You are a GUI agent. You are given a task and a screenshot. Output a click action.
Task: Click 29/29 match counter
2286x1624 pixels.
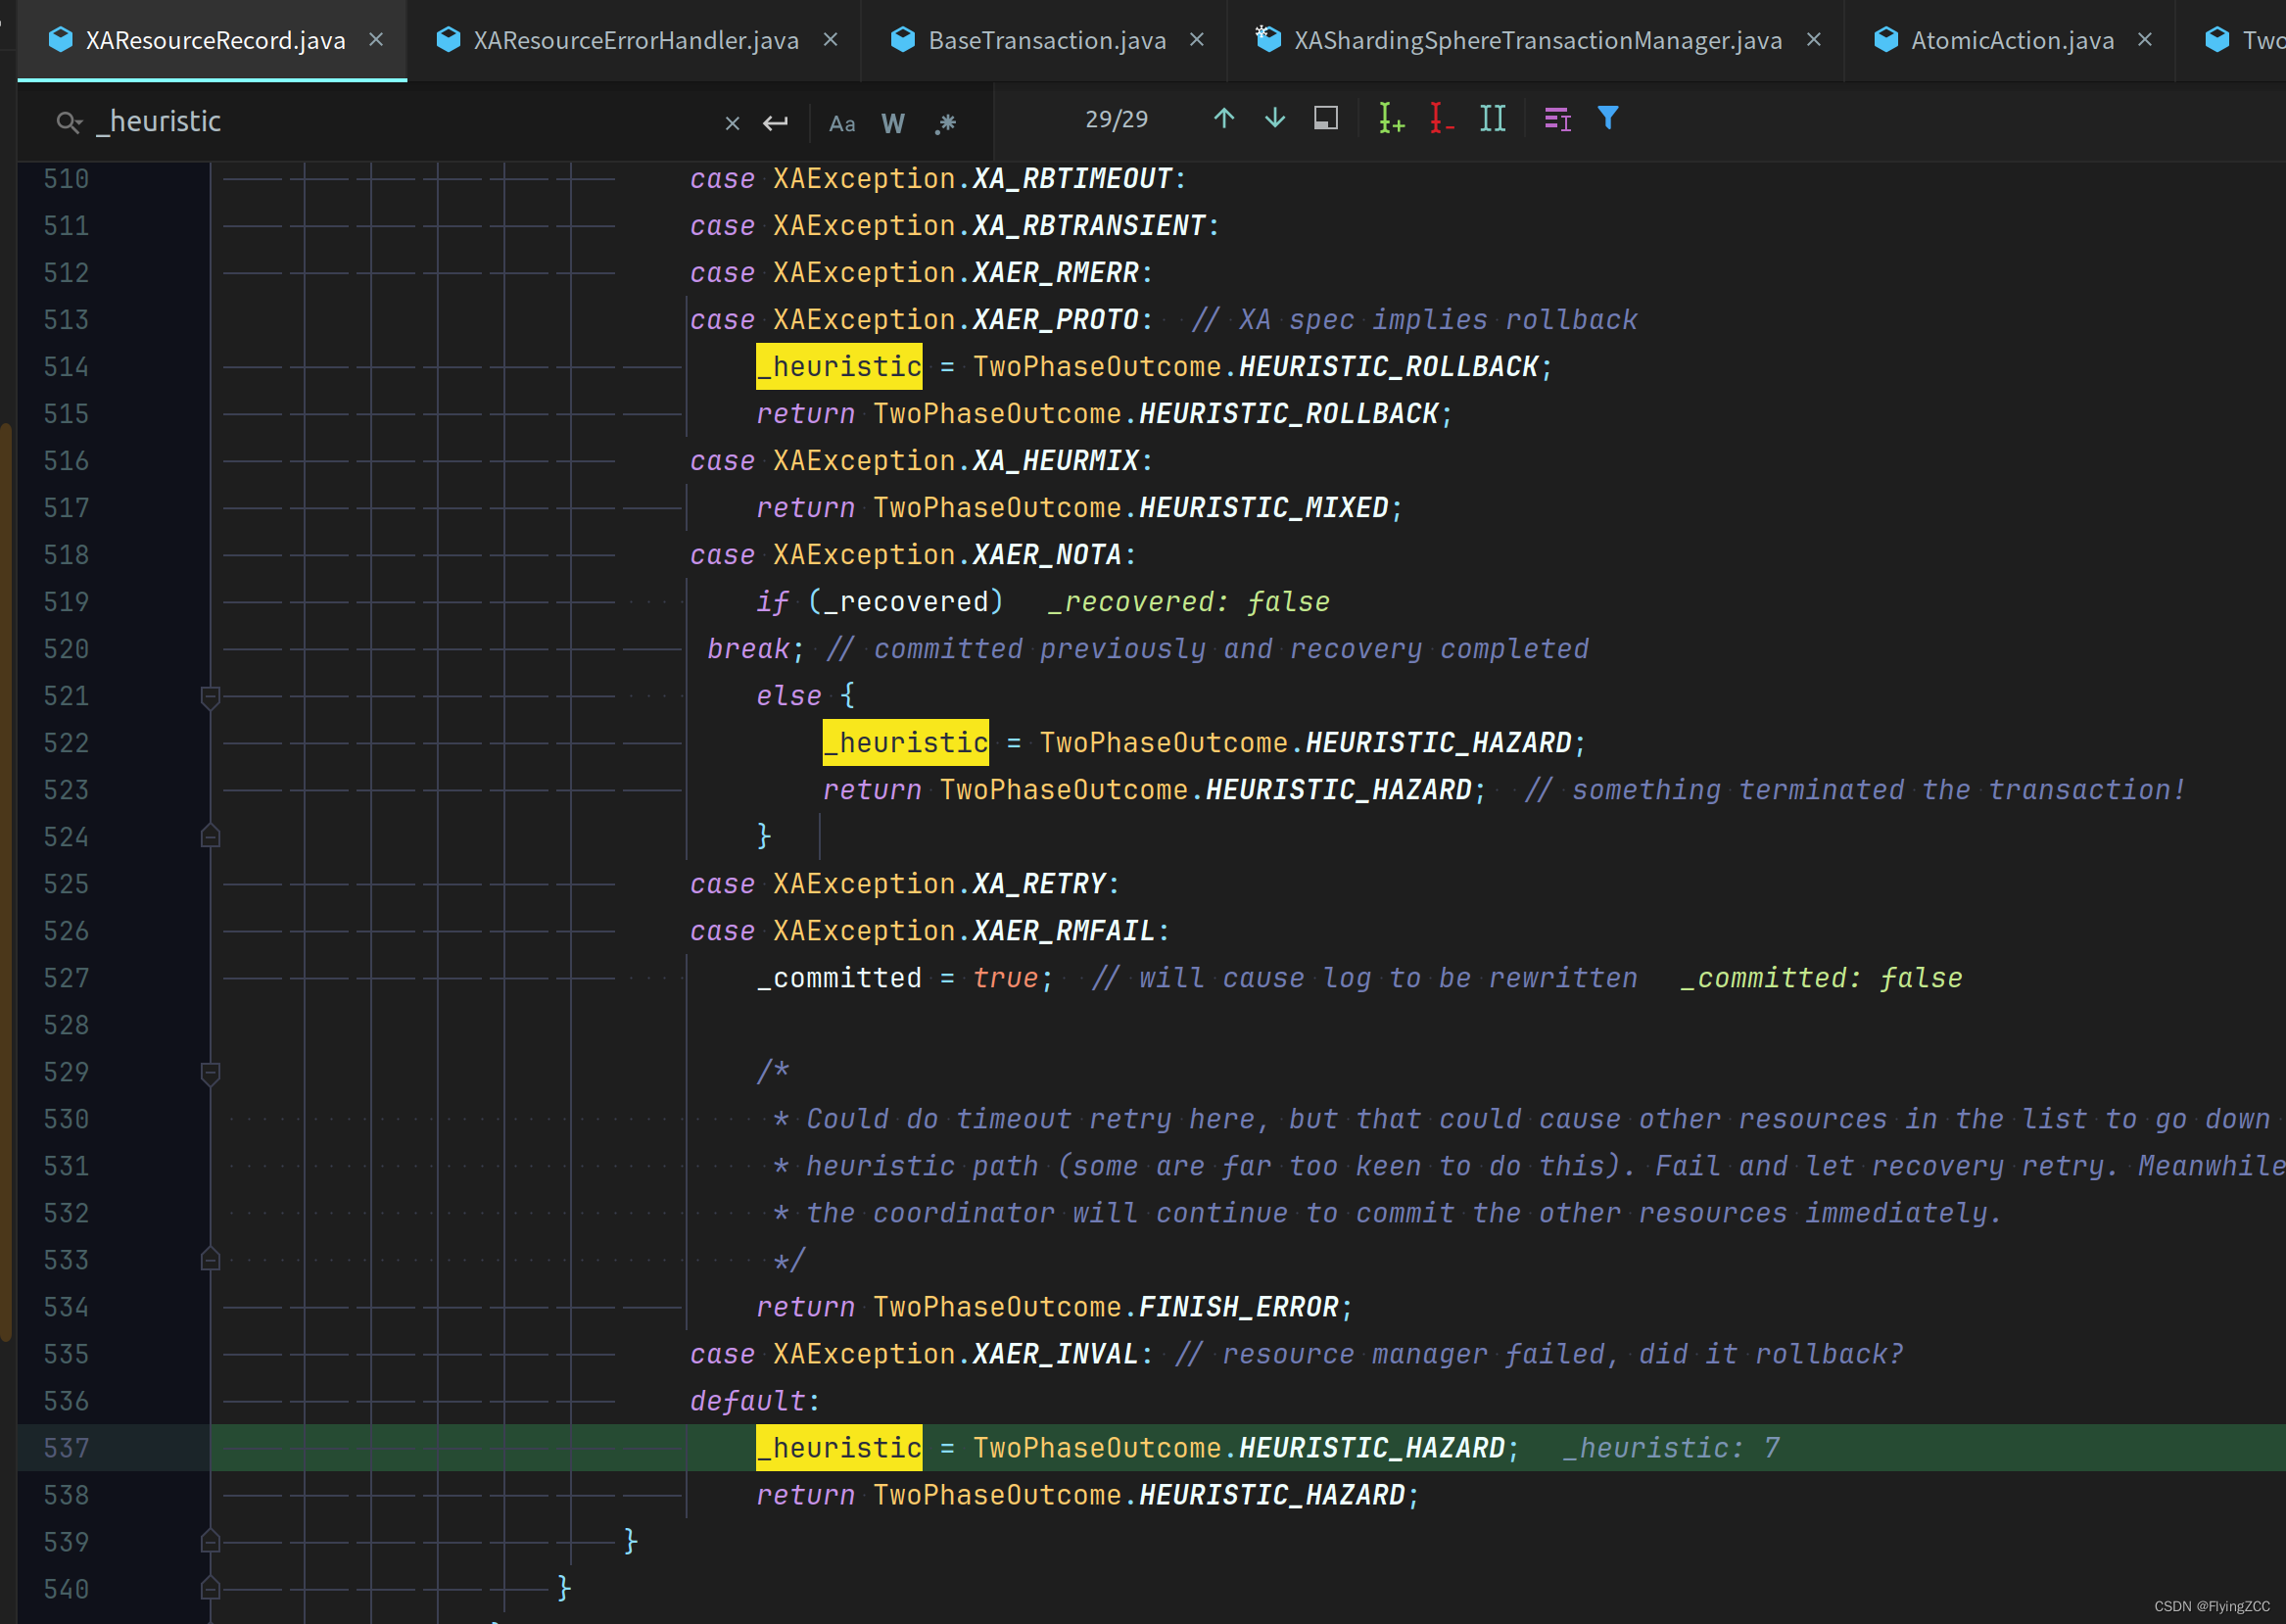point(1116,120)
